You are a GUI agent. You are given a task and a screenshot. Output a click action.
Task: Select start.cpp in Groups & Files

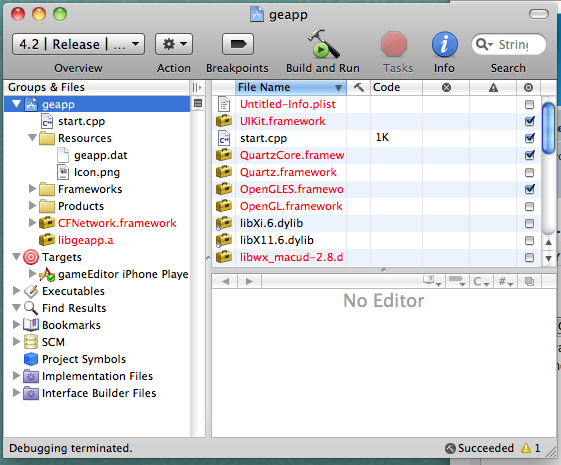point(82,121)
